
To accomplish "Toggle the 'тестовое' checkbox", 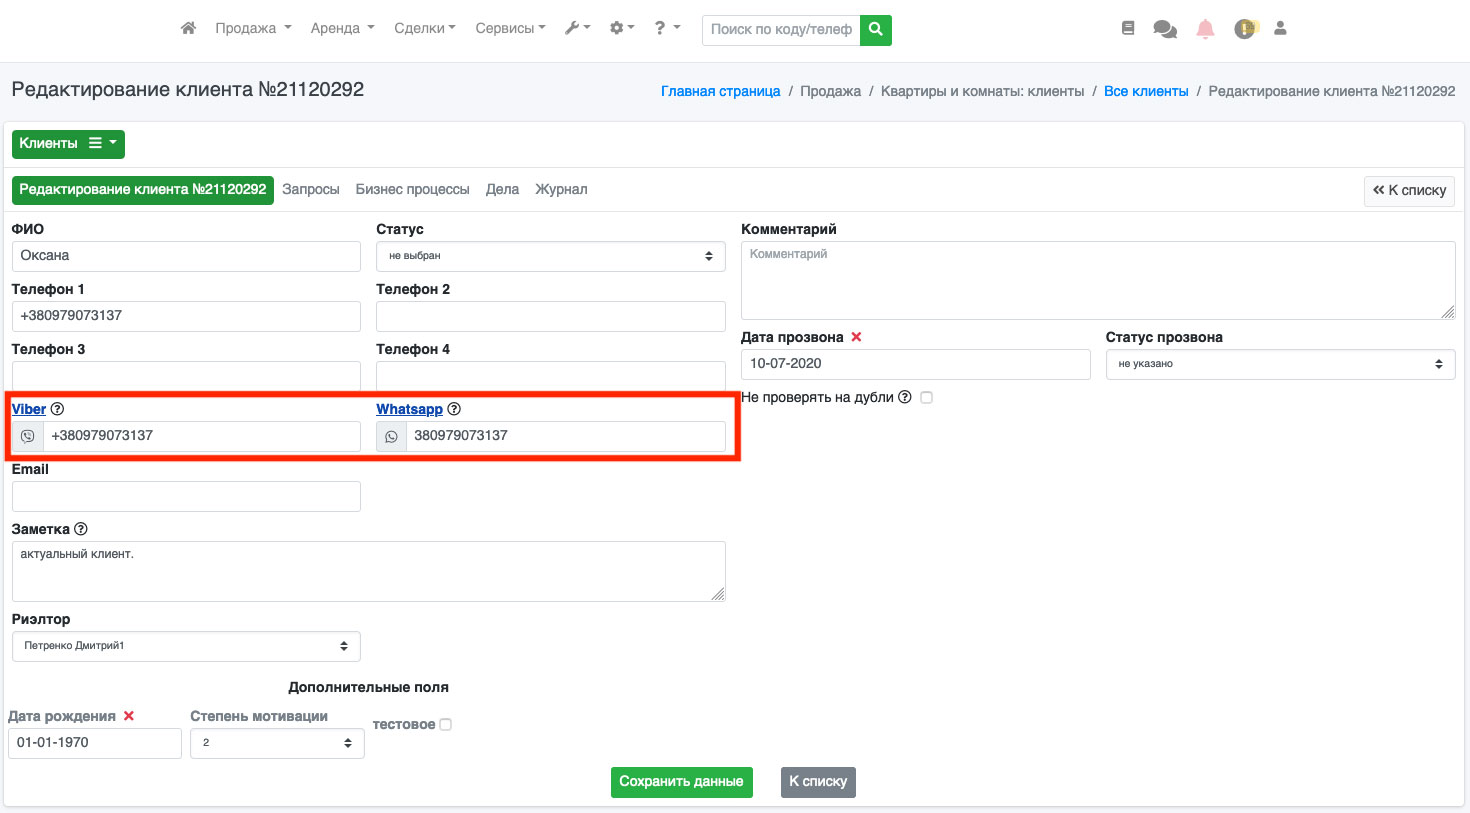I will 446,724.
